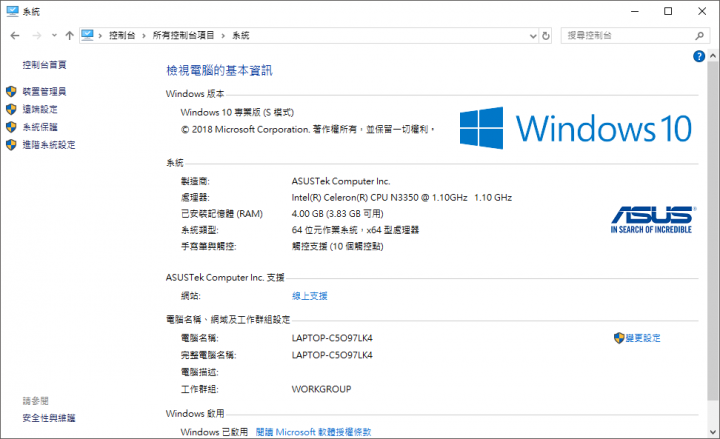Image resolution: width=720 pixels, height=439 pixels.
Task: Go up one level with up arrow
Action: pyautogui.click(x=69, y=36)
